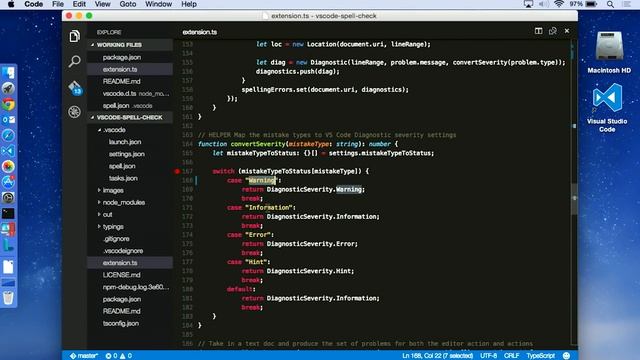Click convertSeverity function name on line 164
The height and width of the screenshot is (360, 640).
[258, 144]
